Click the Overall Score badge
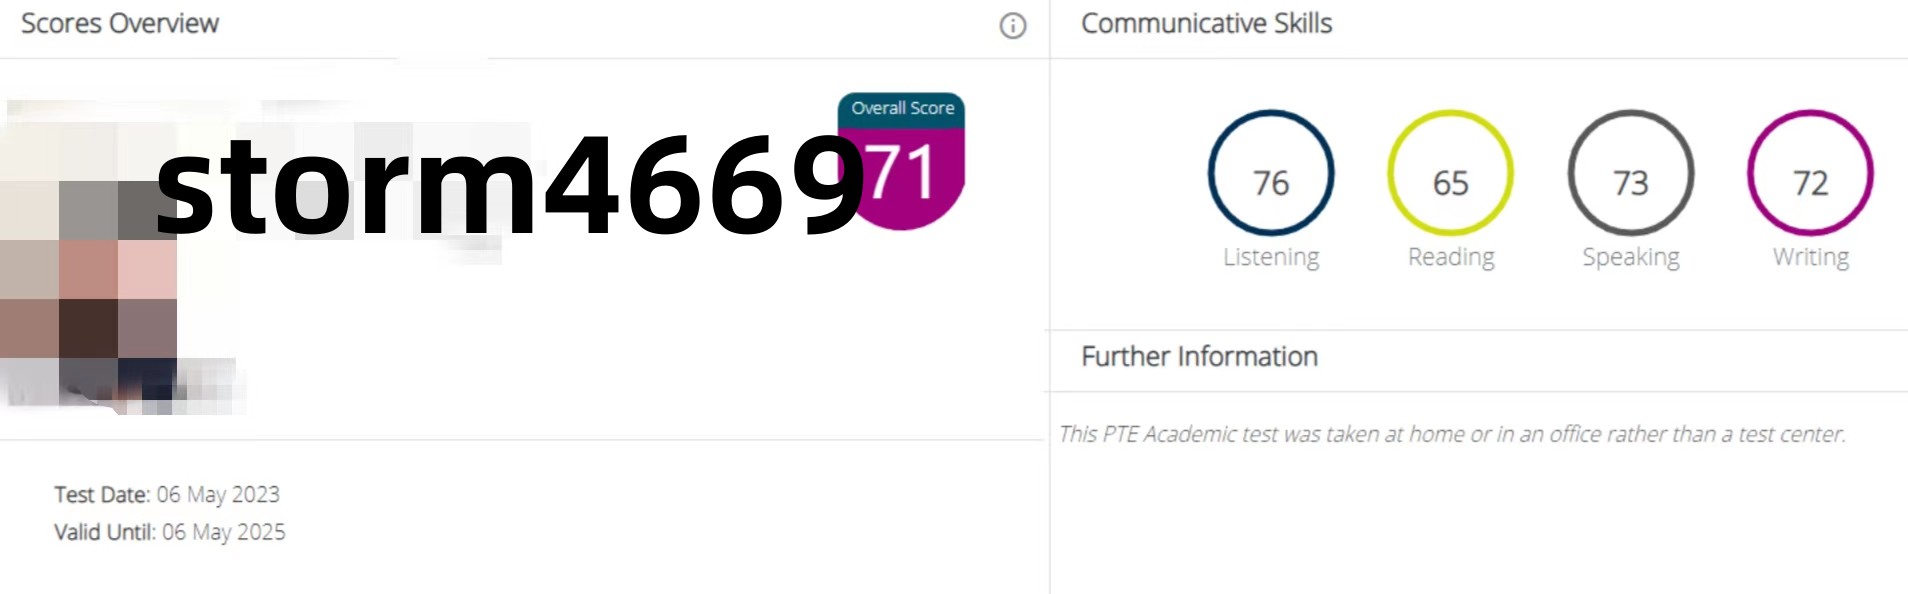The height and width of the screenshot is (594, 1908). [901, 161]
